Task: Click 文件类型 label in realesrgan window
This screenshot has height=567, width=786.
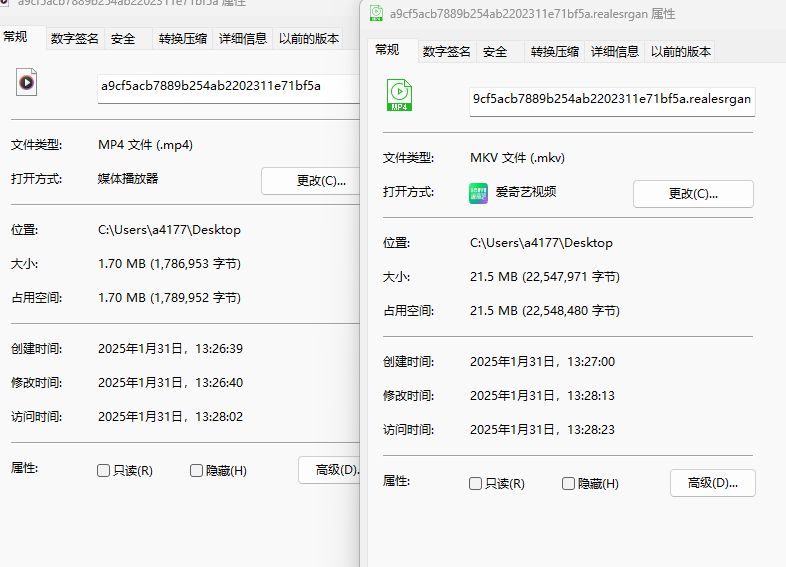Action: [x=409, y=158]
